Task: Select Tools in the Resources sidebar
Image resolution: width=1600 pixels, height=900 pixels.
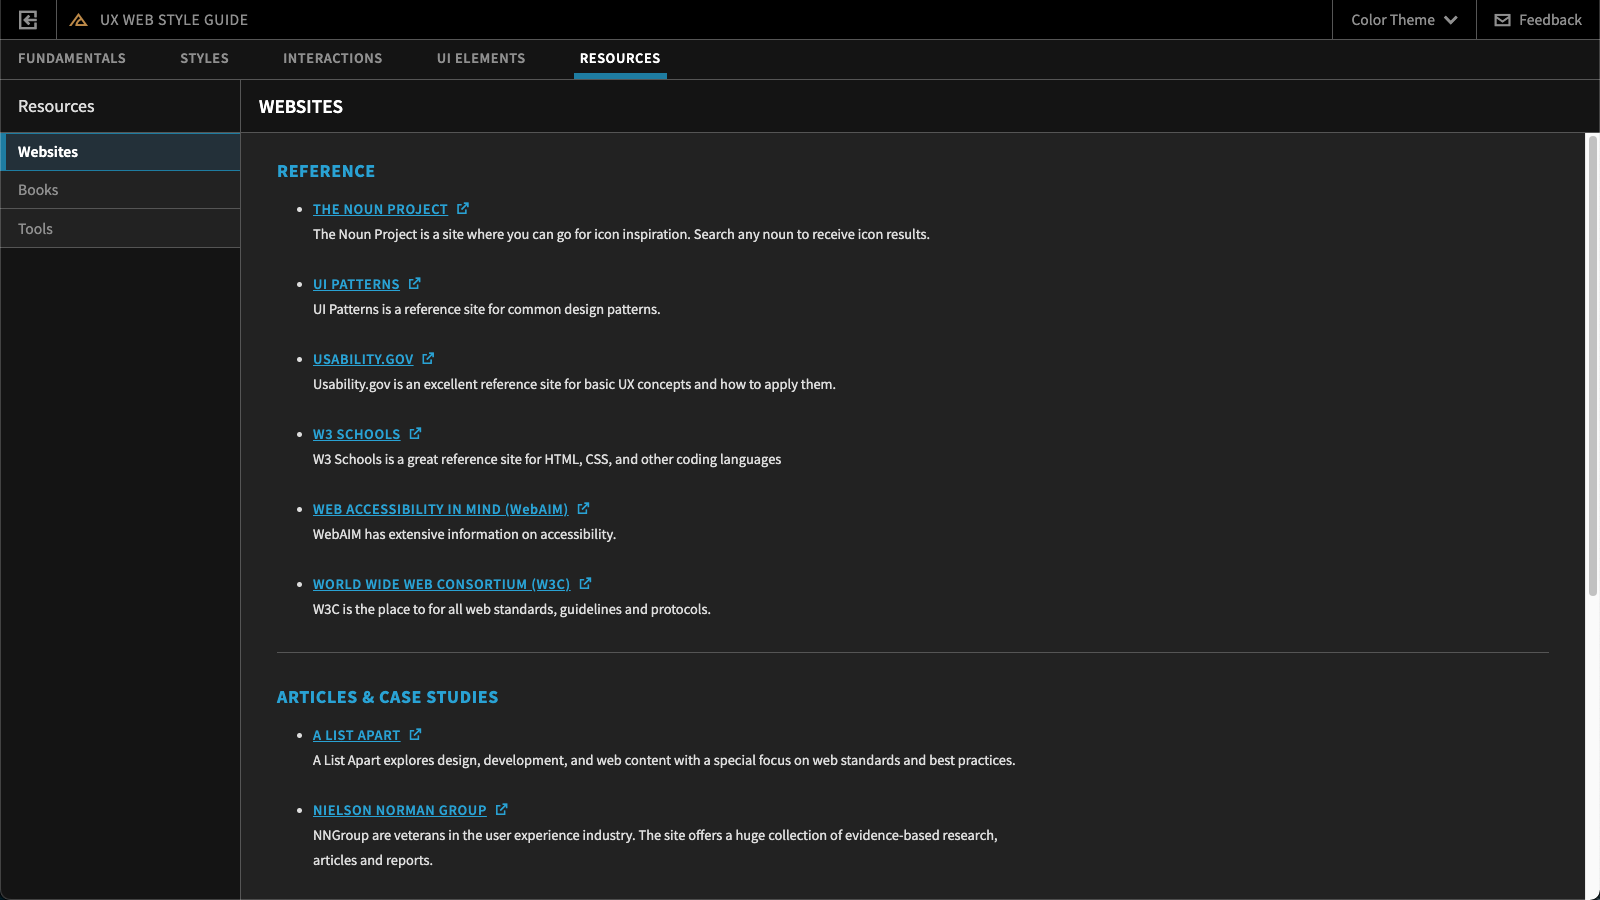Action: pyautogui.click(x=35, y=229)
